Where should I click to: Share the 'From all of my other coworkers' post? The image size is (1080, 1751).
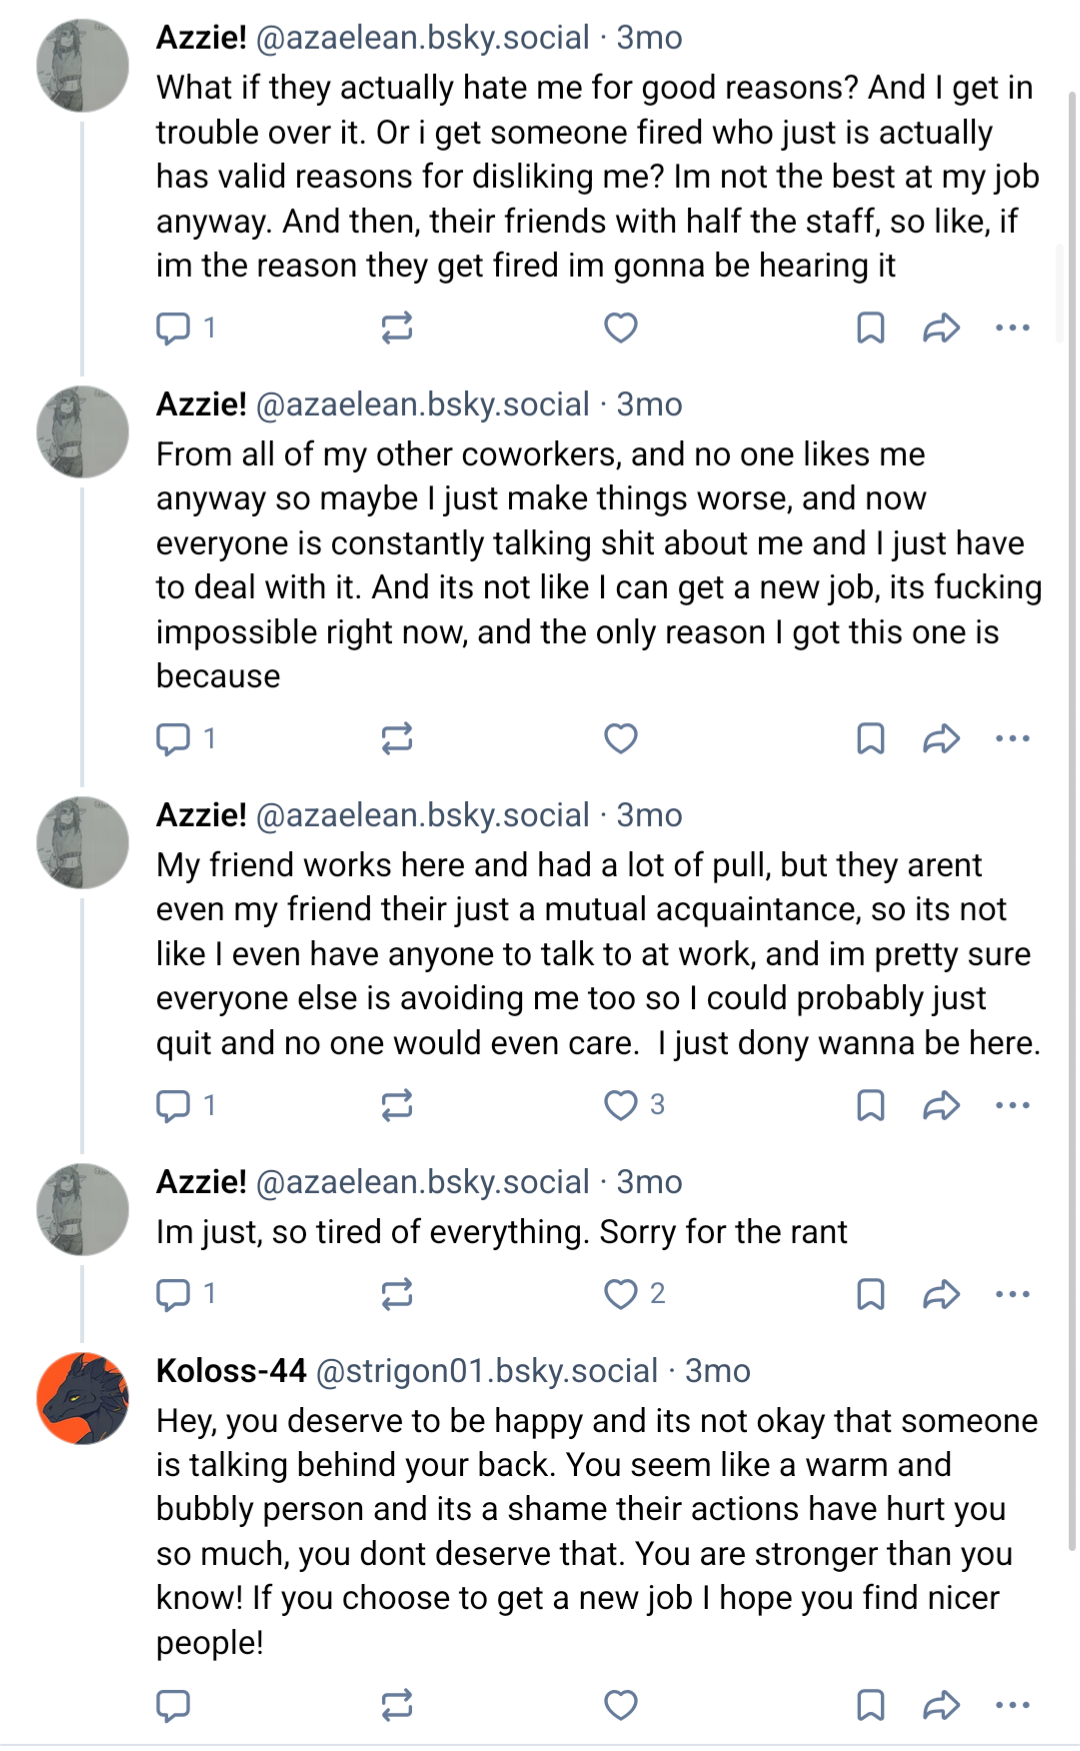941,739
